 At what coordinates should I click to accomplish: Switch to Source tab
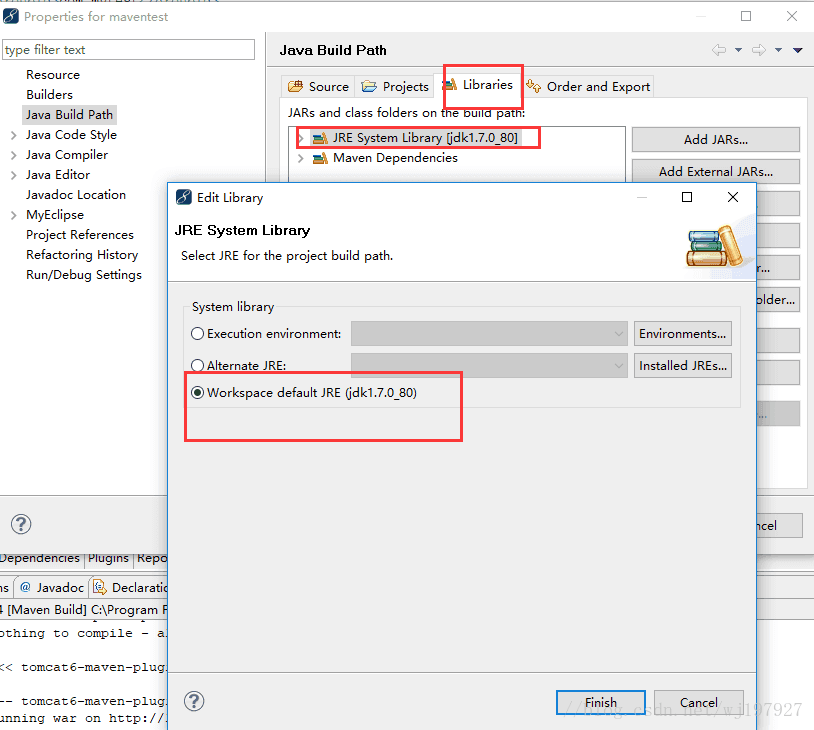pyautogui.click(x=318, y=86)
